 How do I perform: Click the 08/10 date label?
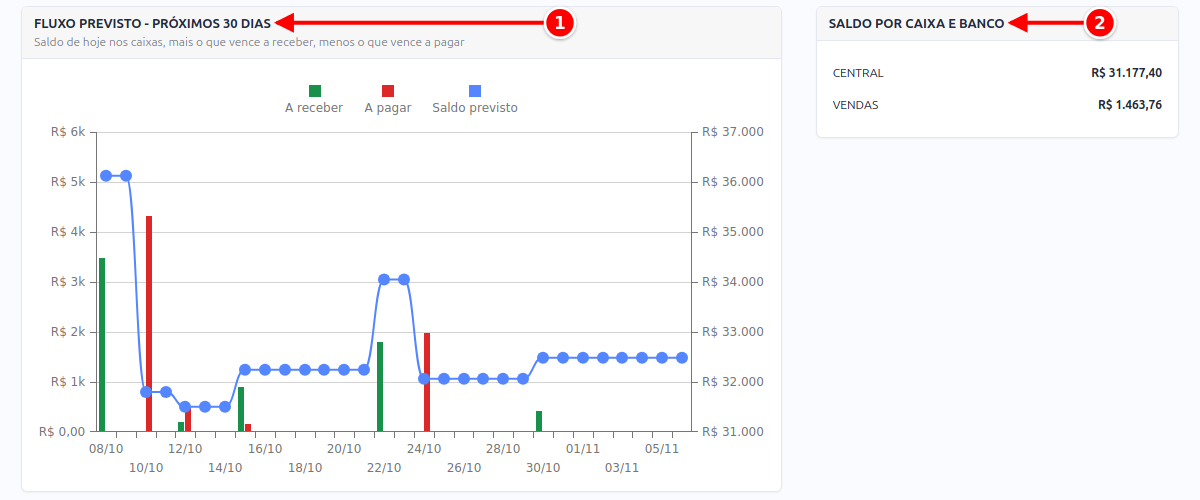tap(106, 450)
